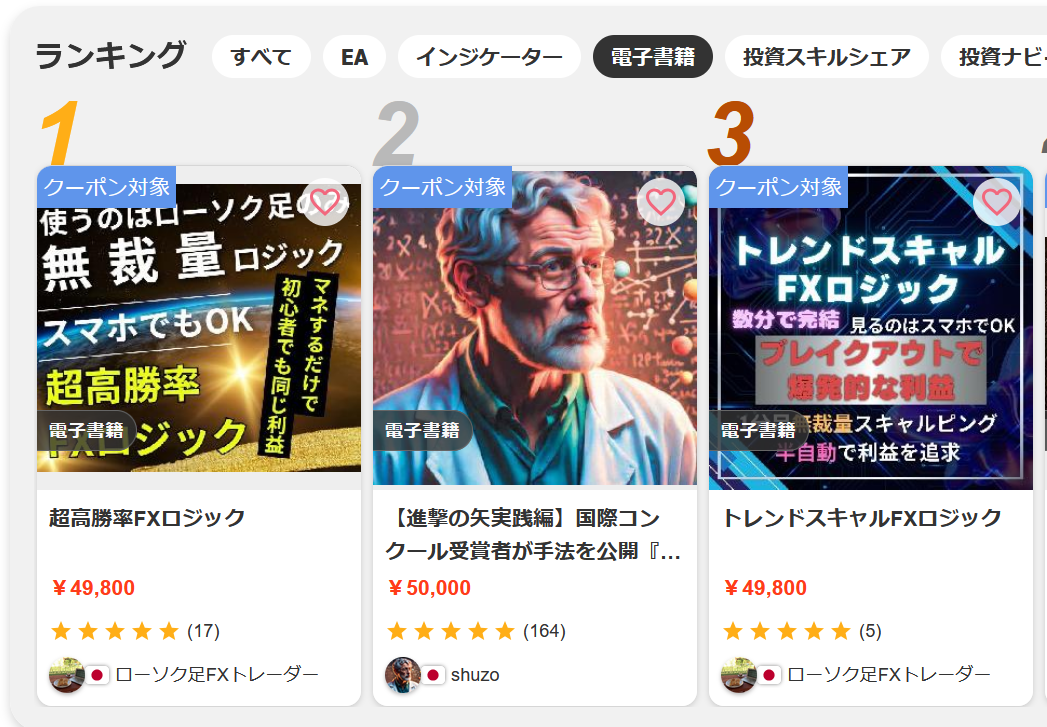
Task: Select the すべて ranking filter
Action: 261,57
